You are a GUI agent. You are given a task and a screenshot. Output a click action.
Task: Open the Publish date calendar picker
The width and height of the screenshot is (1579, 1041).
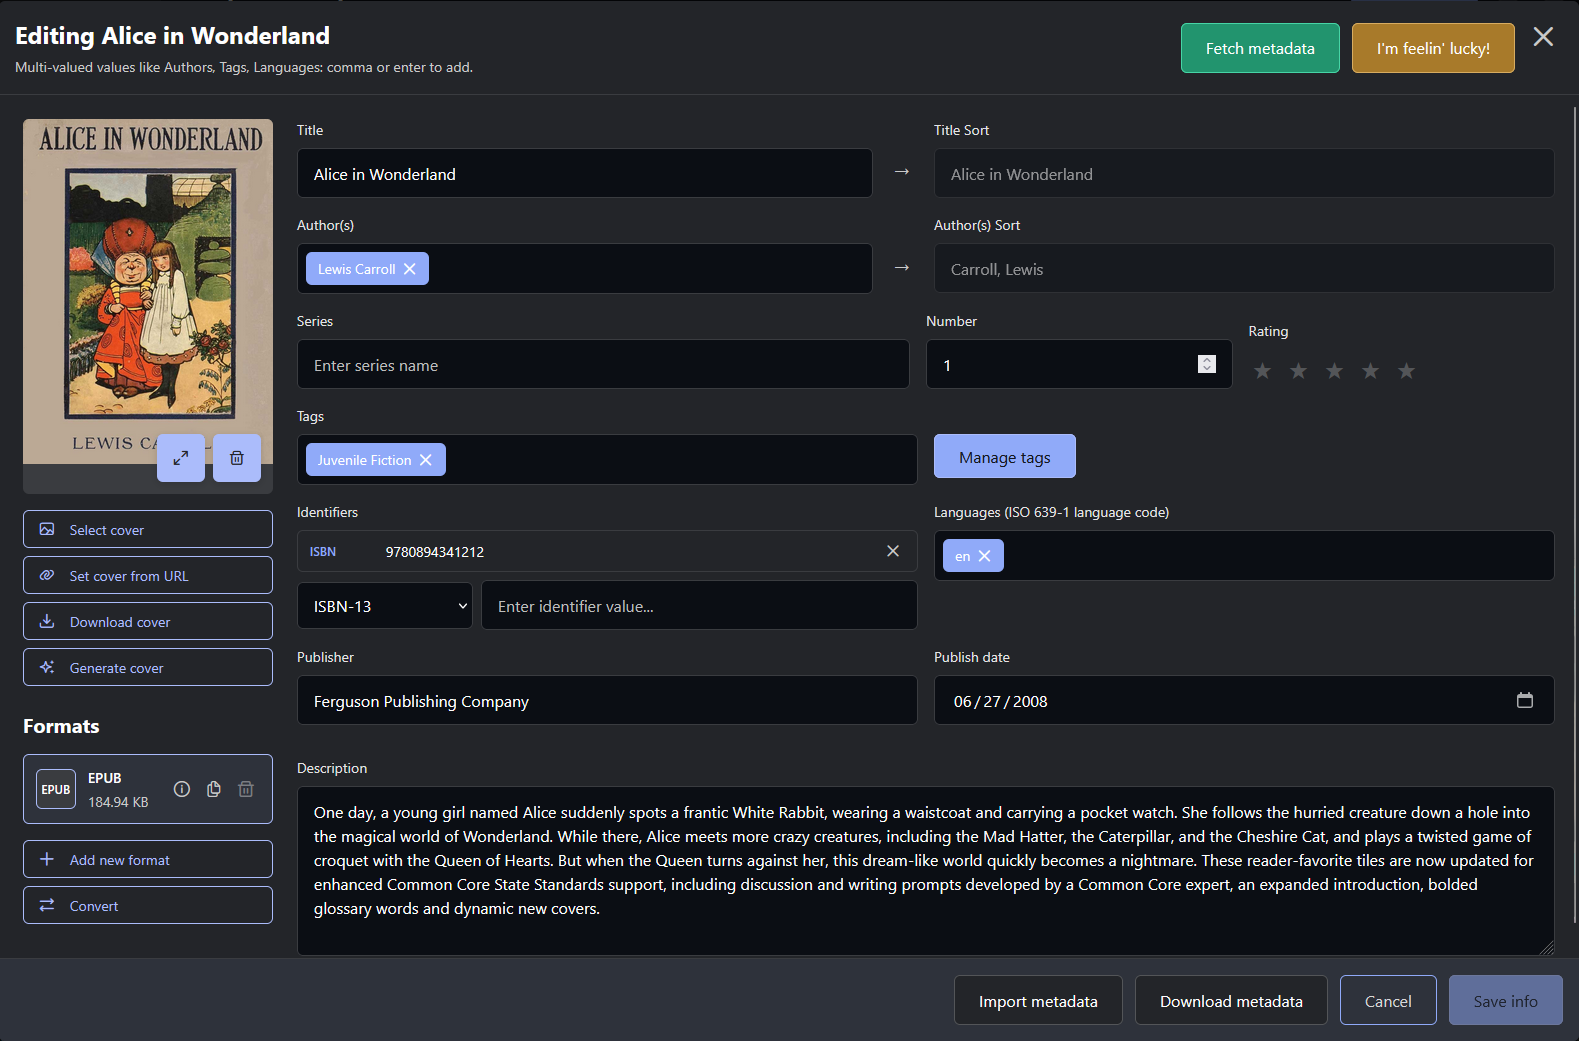click(x=1524, y=700)
